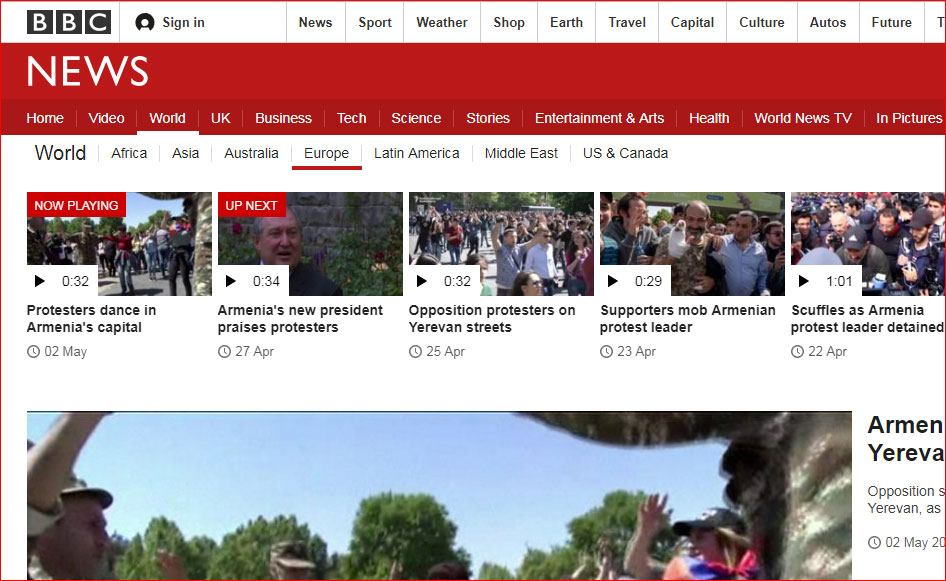
Task: Click the main video player image
Action: 439,496
